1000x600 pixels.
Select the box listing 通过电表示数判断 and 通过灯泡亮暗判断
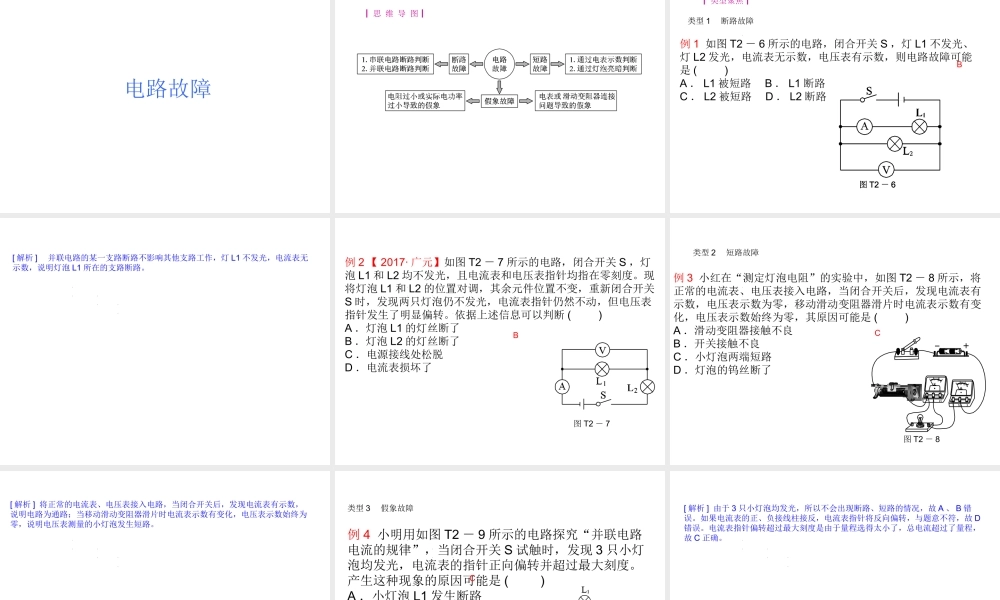603,64
